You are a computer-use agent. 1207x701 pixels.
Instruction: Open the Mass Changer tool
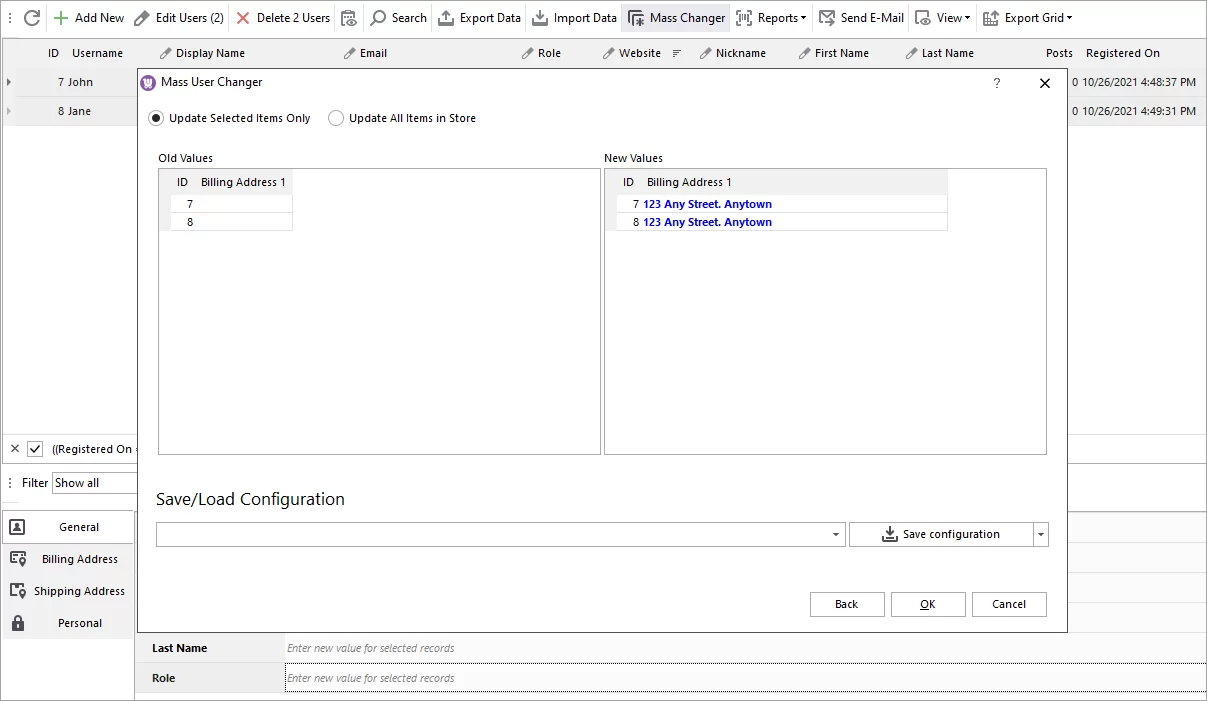(x=675, y=17)
